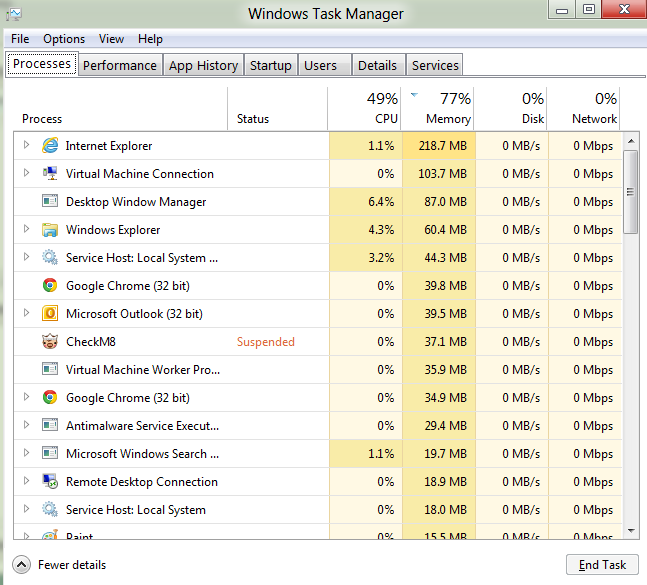Click the End Task button

(x=602, y=564)
